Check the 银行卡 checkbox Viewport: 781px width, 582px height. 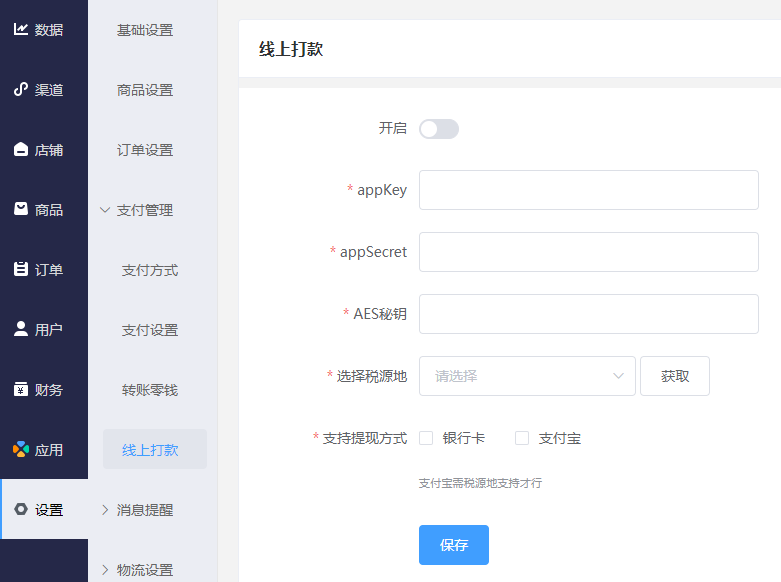(426, 438)
